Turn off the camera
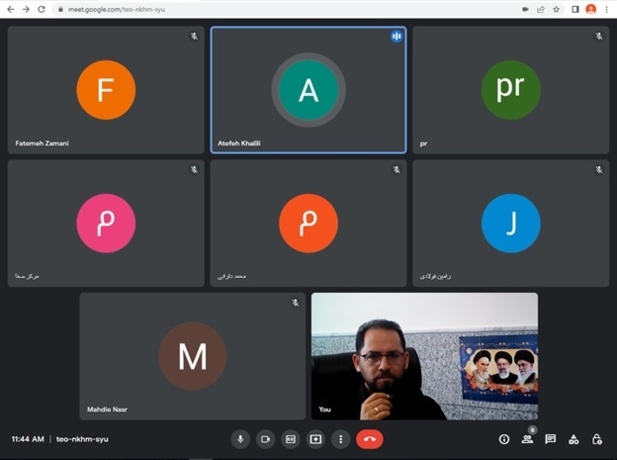This screenshot has height=460, width=617. 265,439
